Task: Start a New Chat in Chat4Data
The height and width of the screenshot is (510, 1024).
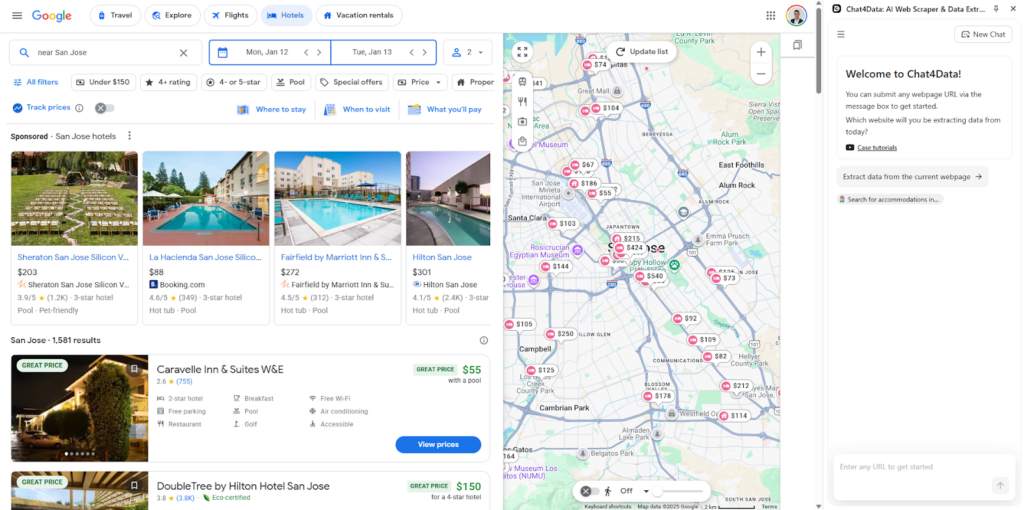Action: point(983,35)
